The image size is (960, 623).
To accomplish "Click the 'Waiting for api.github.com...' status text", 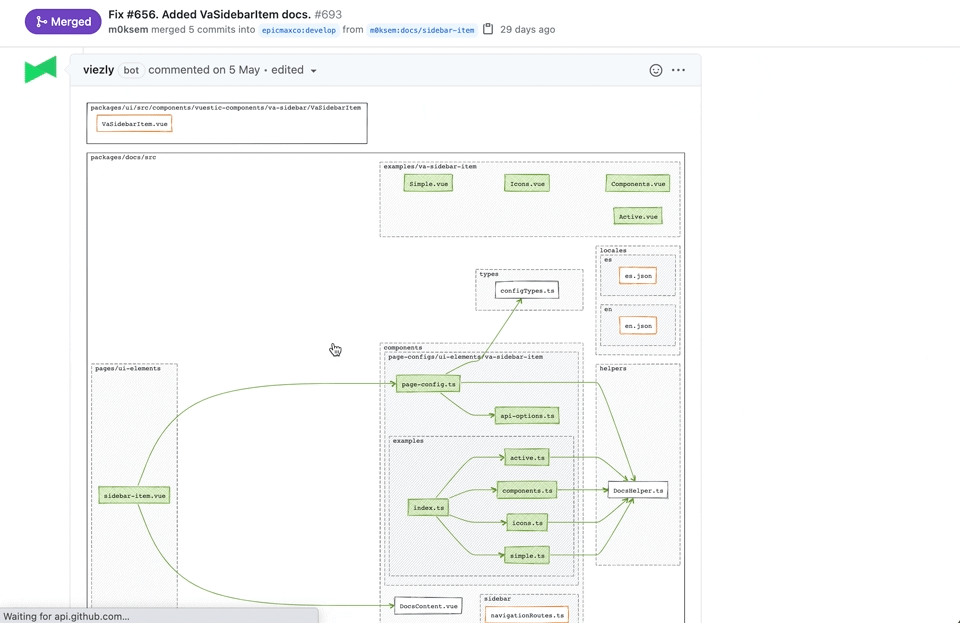I will pyautogui.click(x=66, y=616).
